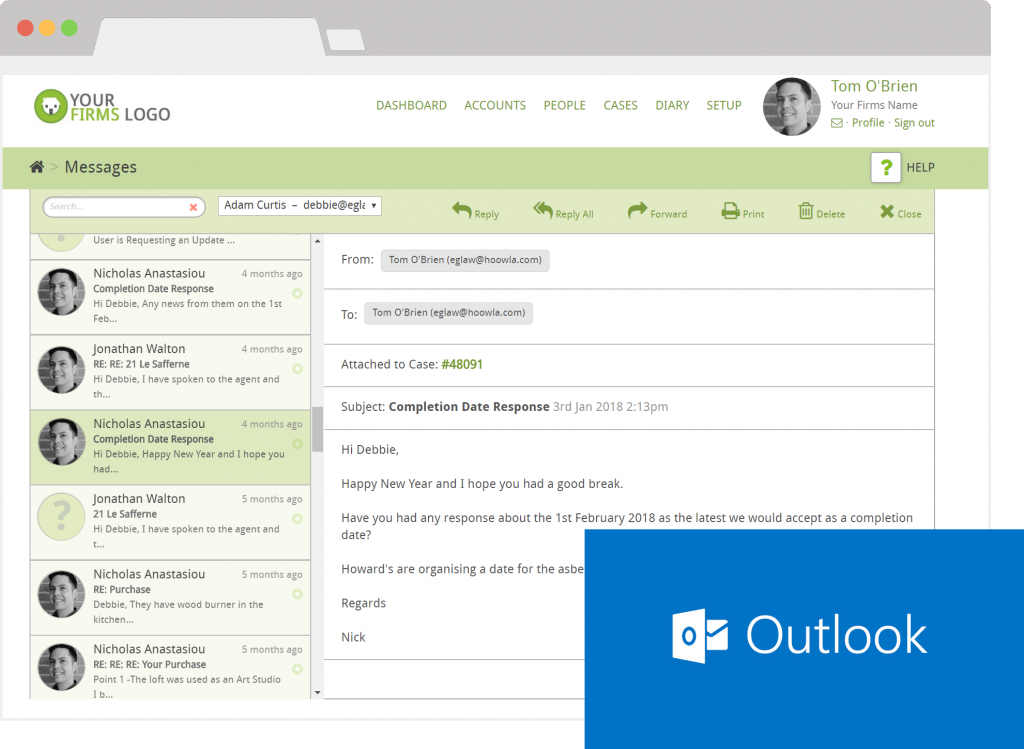Open RE: RE: RE: Your Purchase message
1024x749 pixels.
point(170,667)
